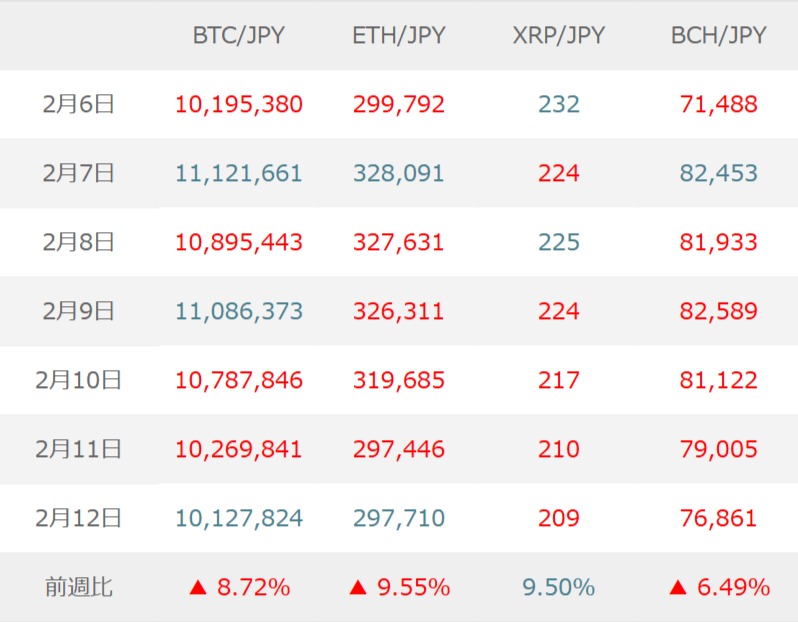The width and height of the screenshot is (798, 622).
Task: Click the red triangle beside 9.55%
Action: click(358, 588)
